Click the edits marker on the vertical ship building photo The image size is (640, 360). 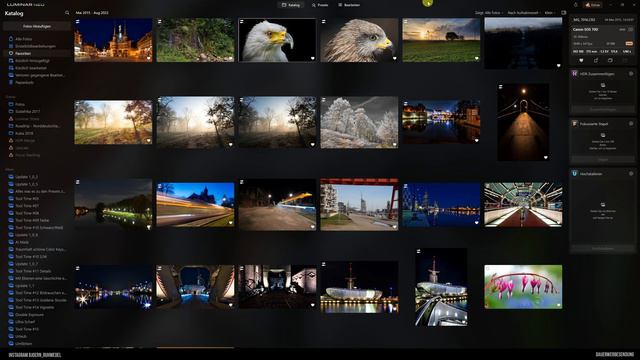click(x=419, y=251)
